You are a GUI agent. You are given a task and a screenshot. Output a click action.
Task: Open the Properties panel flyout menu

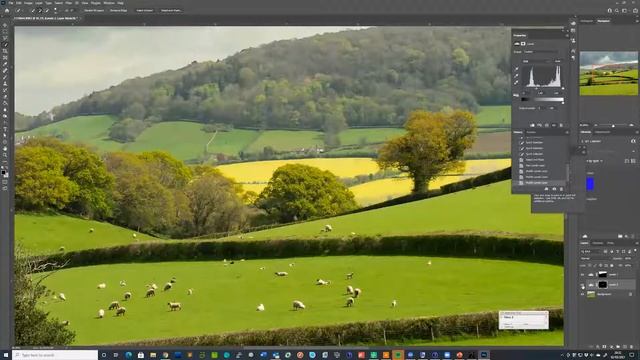coord(567,36)
